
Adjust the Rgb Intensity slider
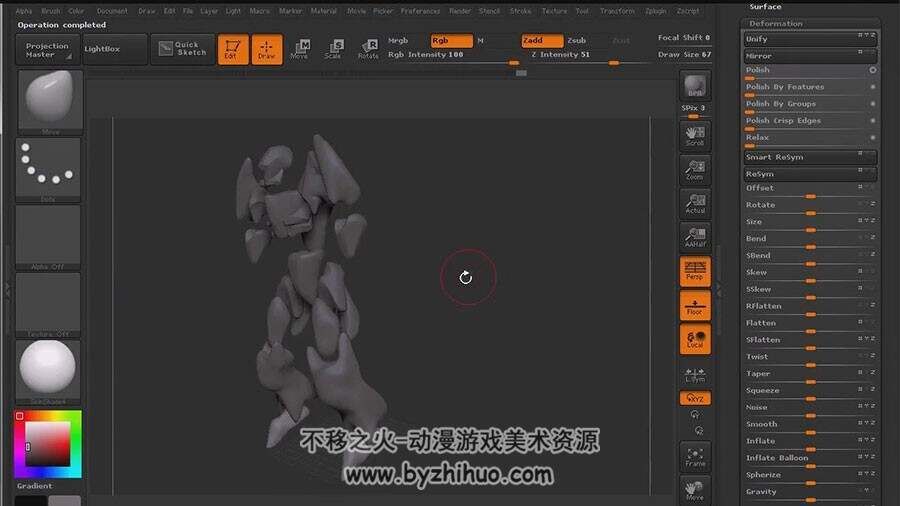(x=453, y=56)
